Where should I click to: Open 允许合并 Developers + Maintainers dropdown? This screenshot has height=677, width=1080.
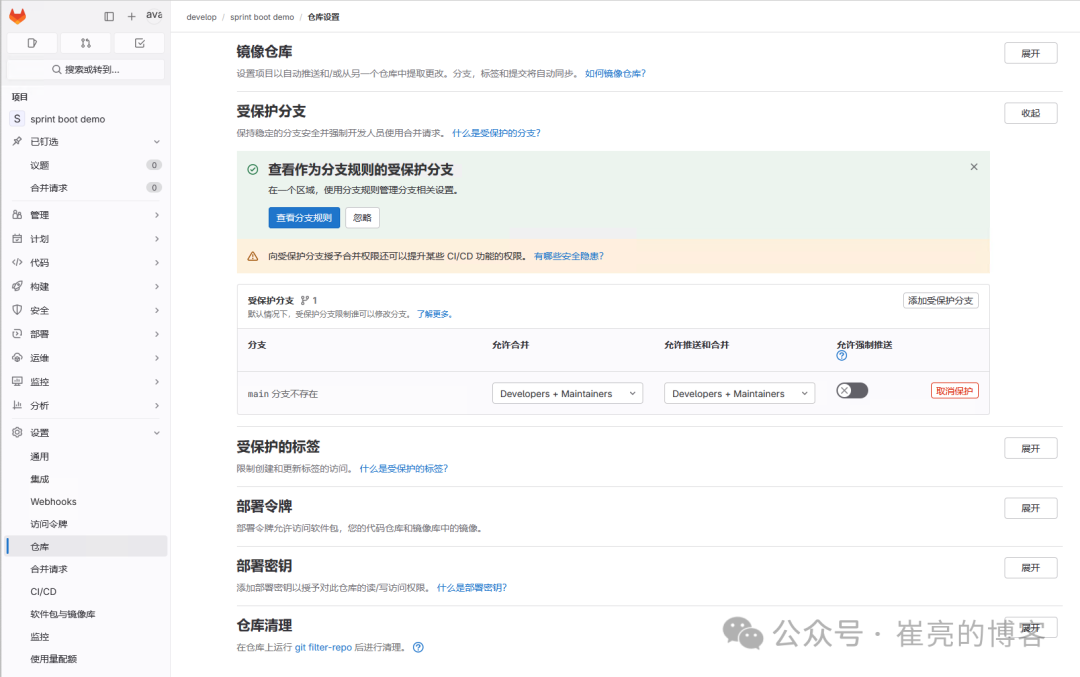(x=568, y=393)
